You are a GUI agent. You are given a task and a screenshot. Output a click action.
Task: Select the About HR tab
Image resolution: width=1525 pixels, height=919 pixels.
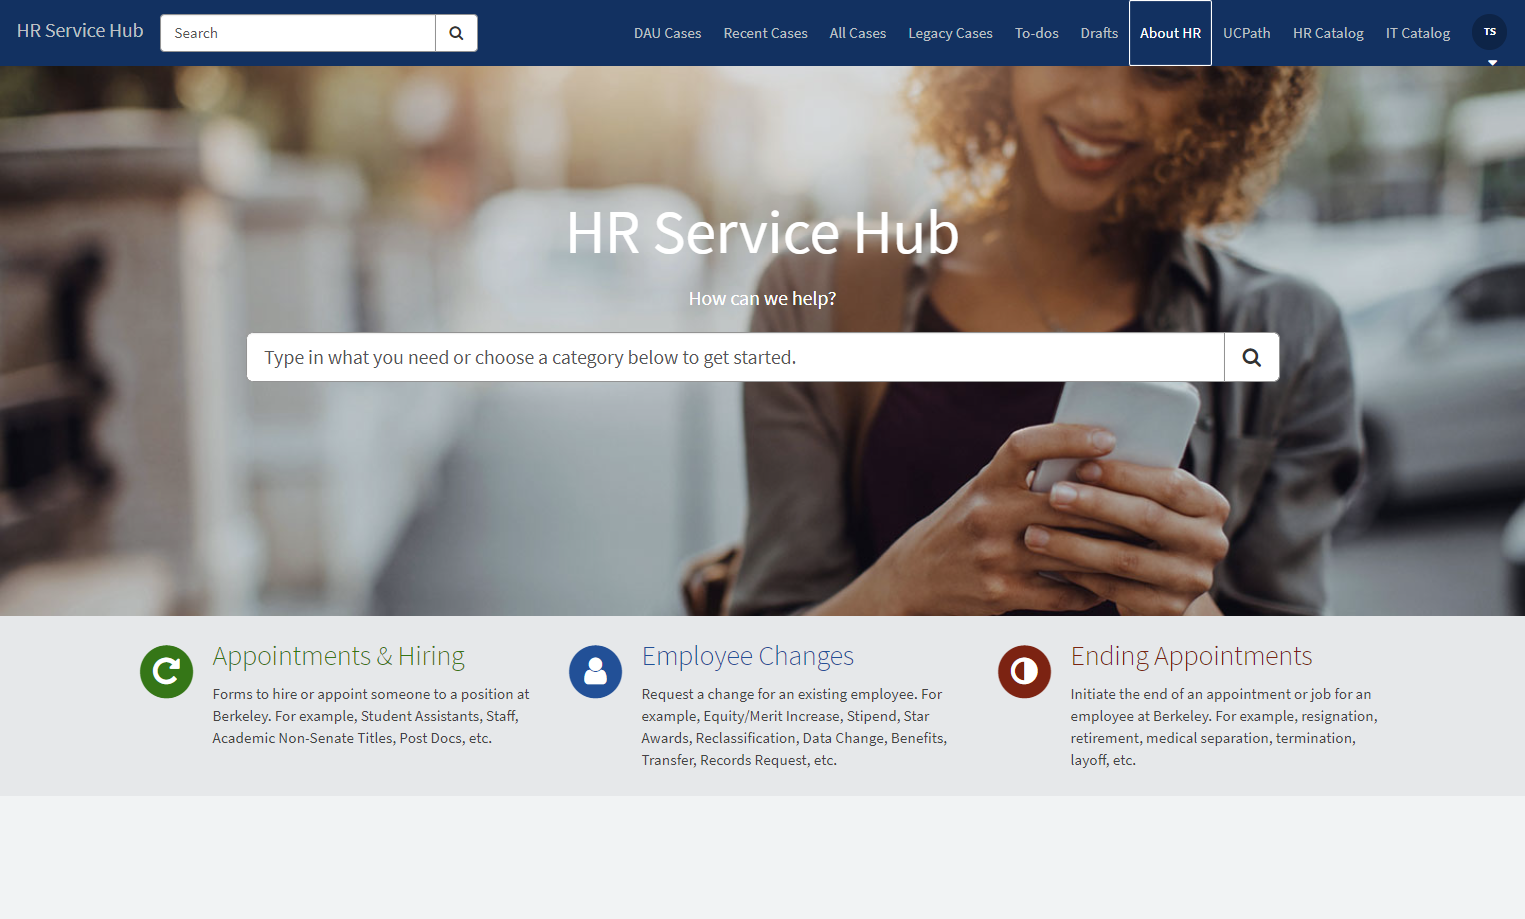(1170, 33)
